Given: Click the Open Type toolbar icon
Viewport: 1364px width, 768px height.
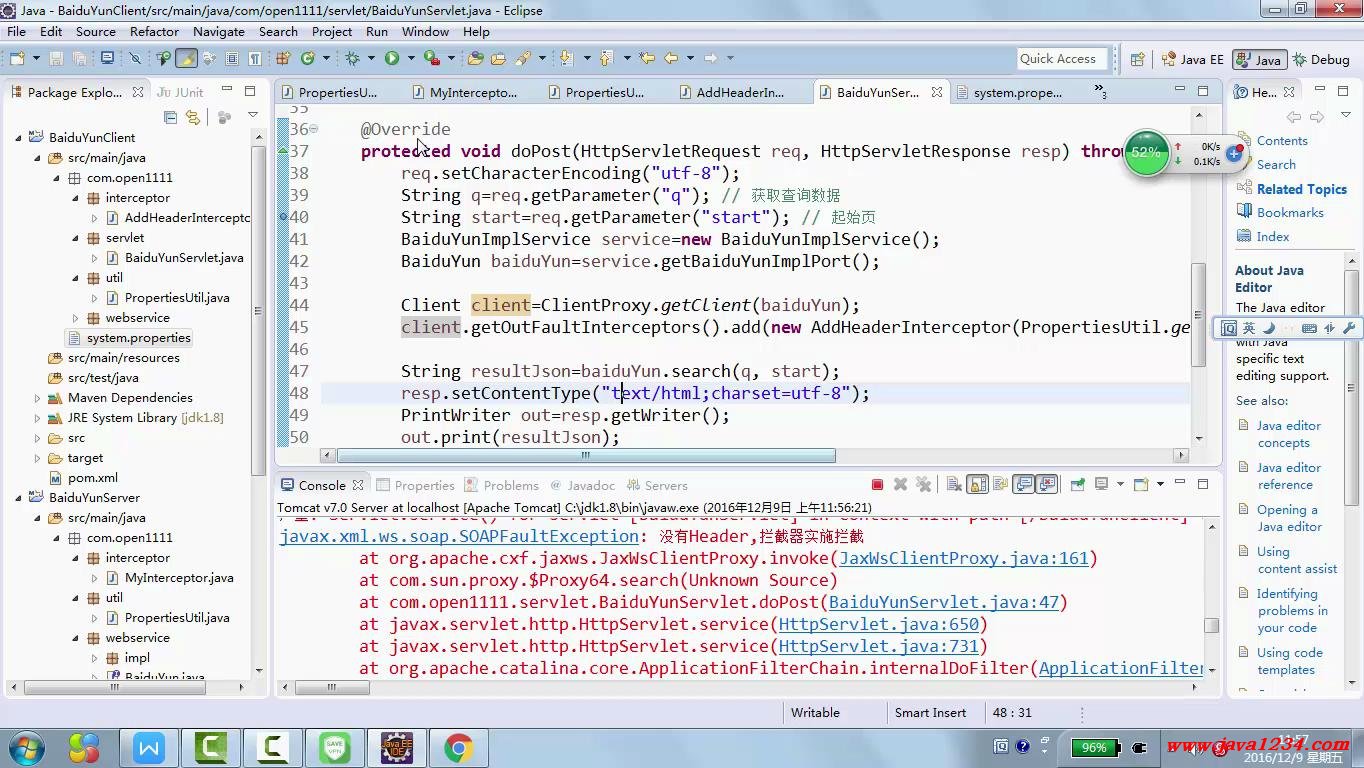Looking at the screenshot, I should 475,59.
